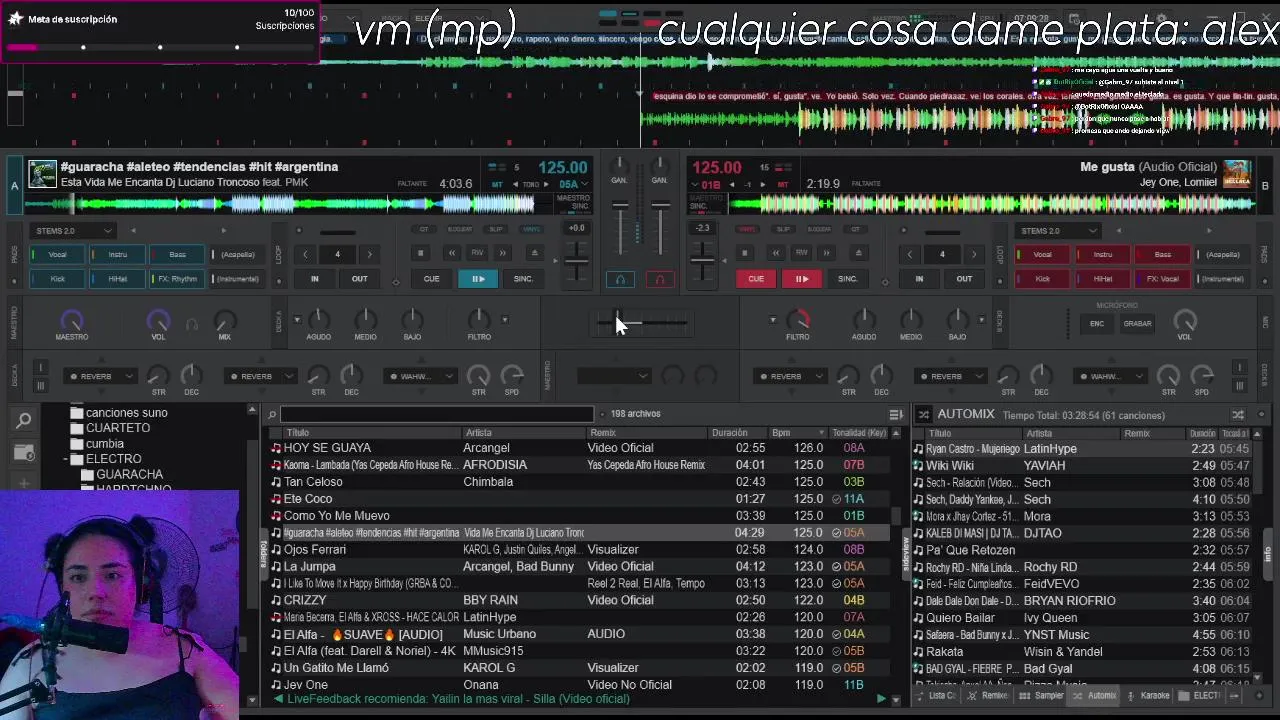Stop deck B with the stop icon
This screenshot has height=720, width=1280.
click(745, 253)
